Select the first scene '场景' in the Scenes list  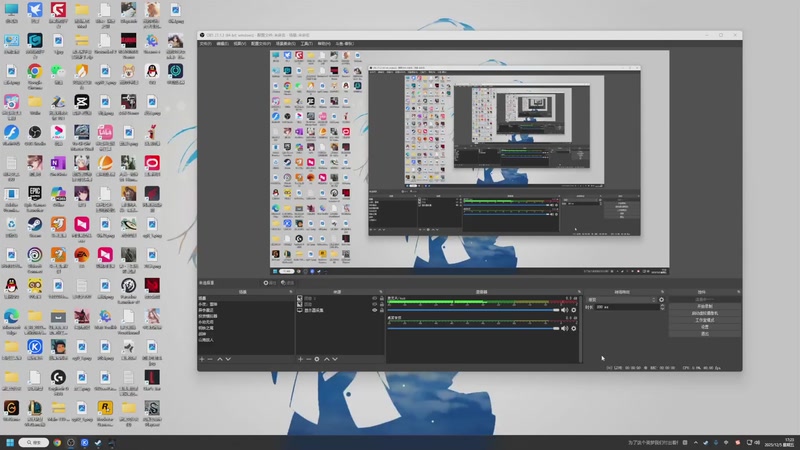pyautogui.click(x=246, y=298)
